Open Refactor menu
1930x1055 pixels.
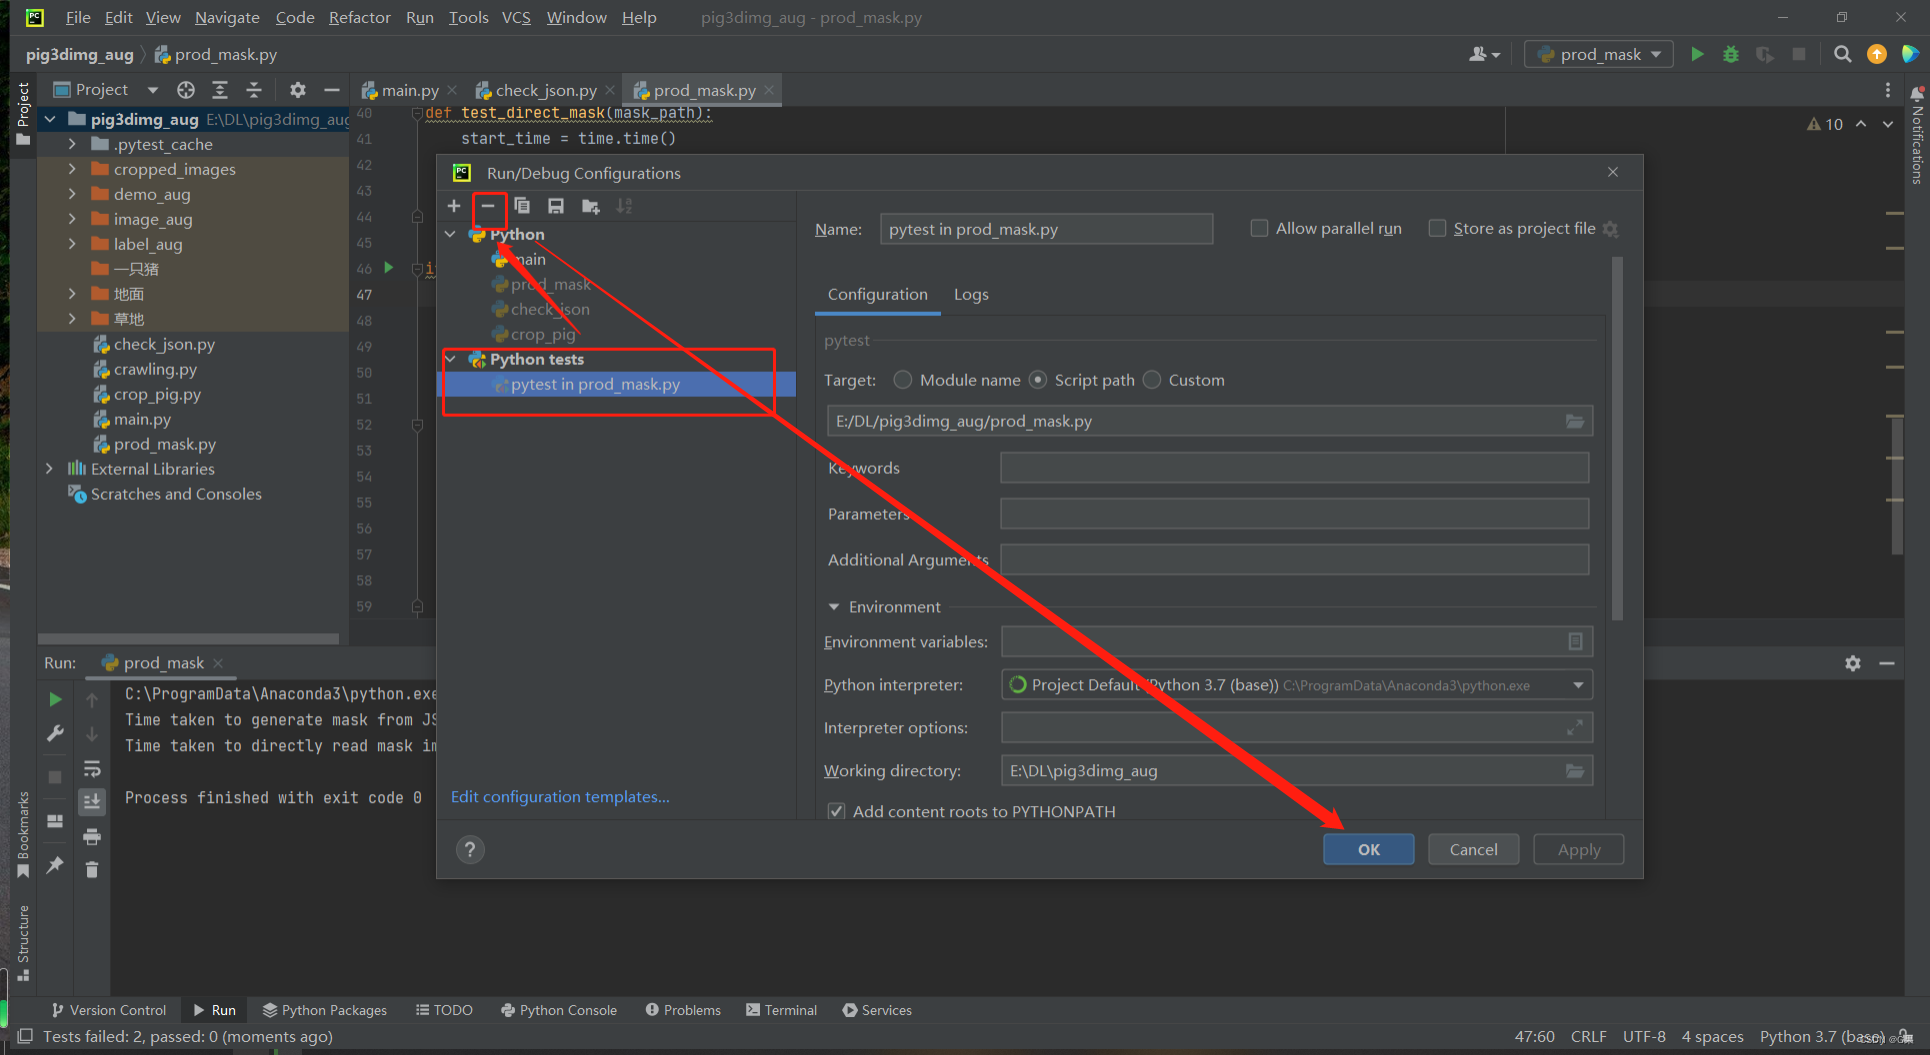(359, 17)
